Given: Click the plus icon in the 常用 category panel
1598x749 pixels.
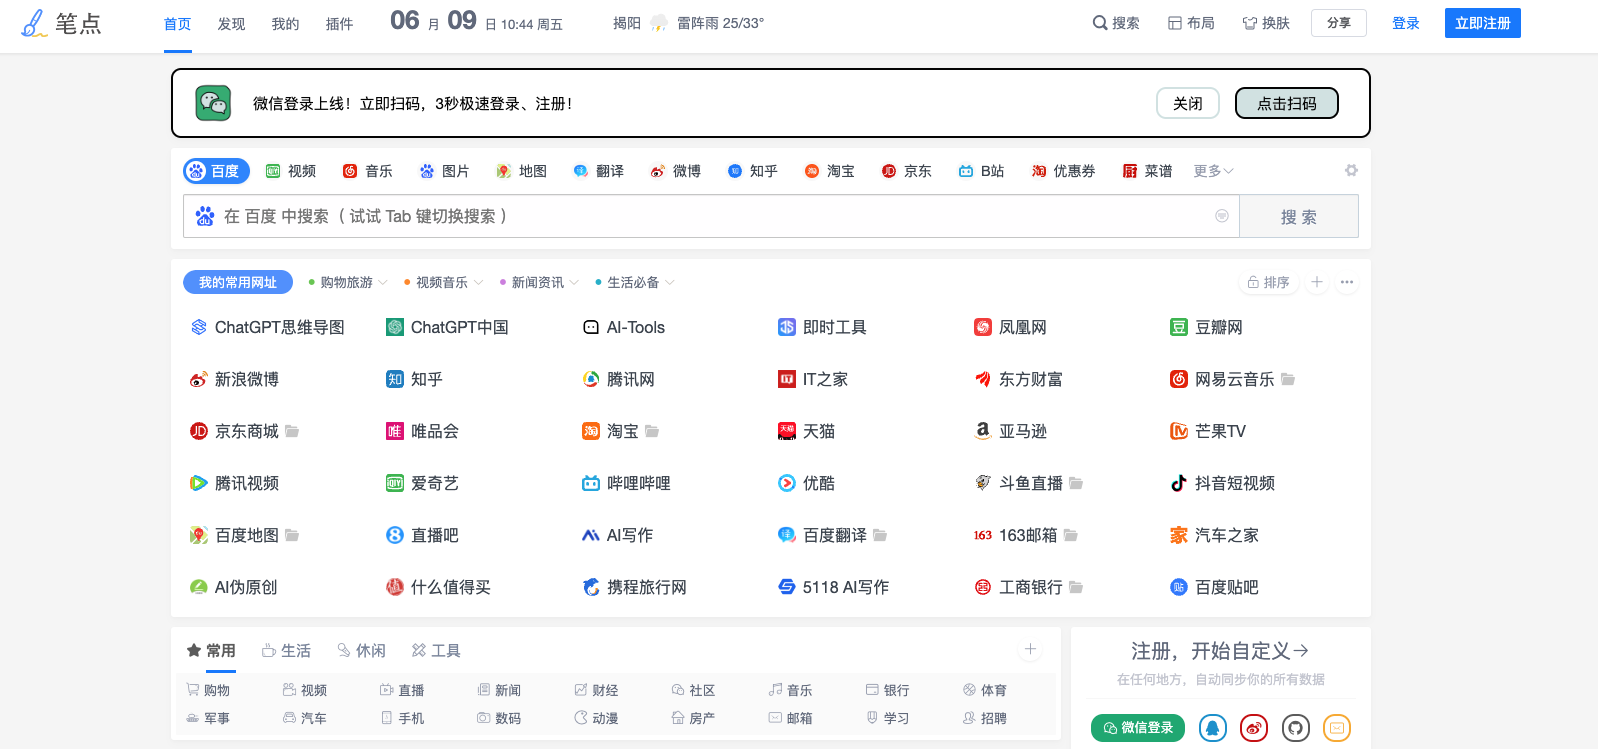Looking at the screenshot, I should pos(1030,650).
